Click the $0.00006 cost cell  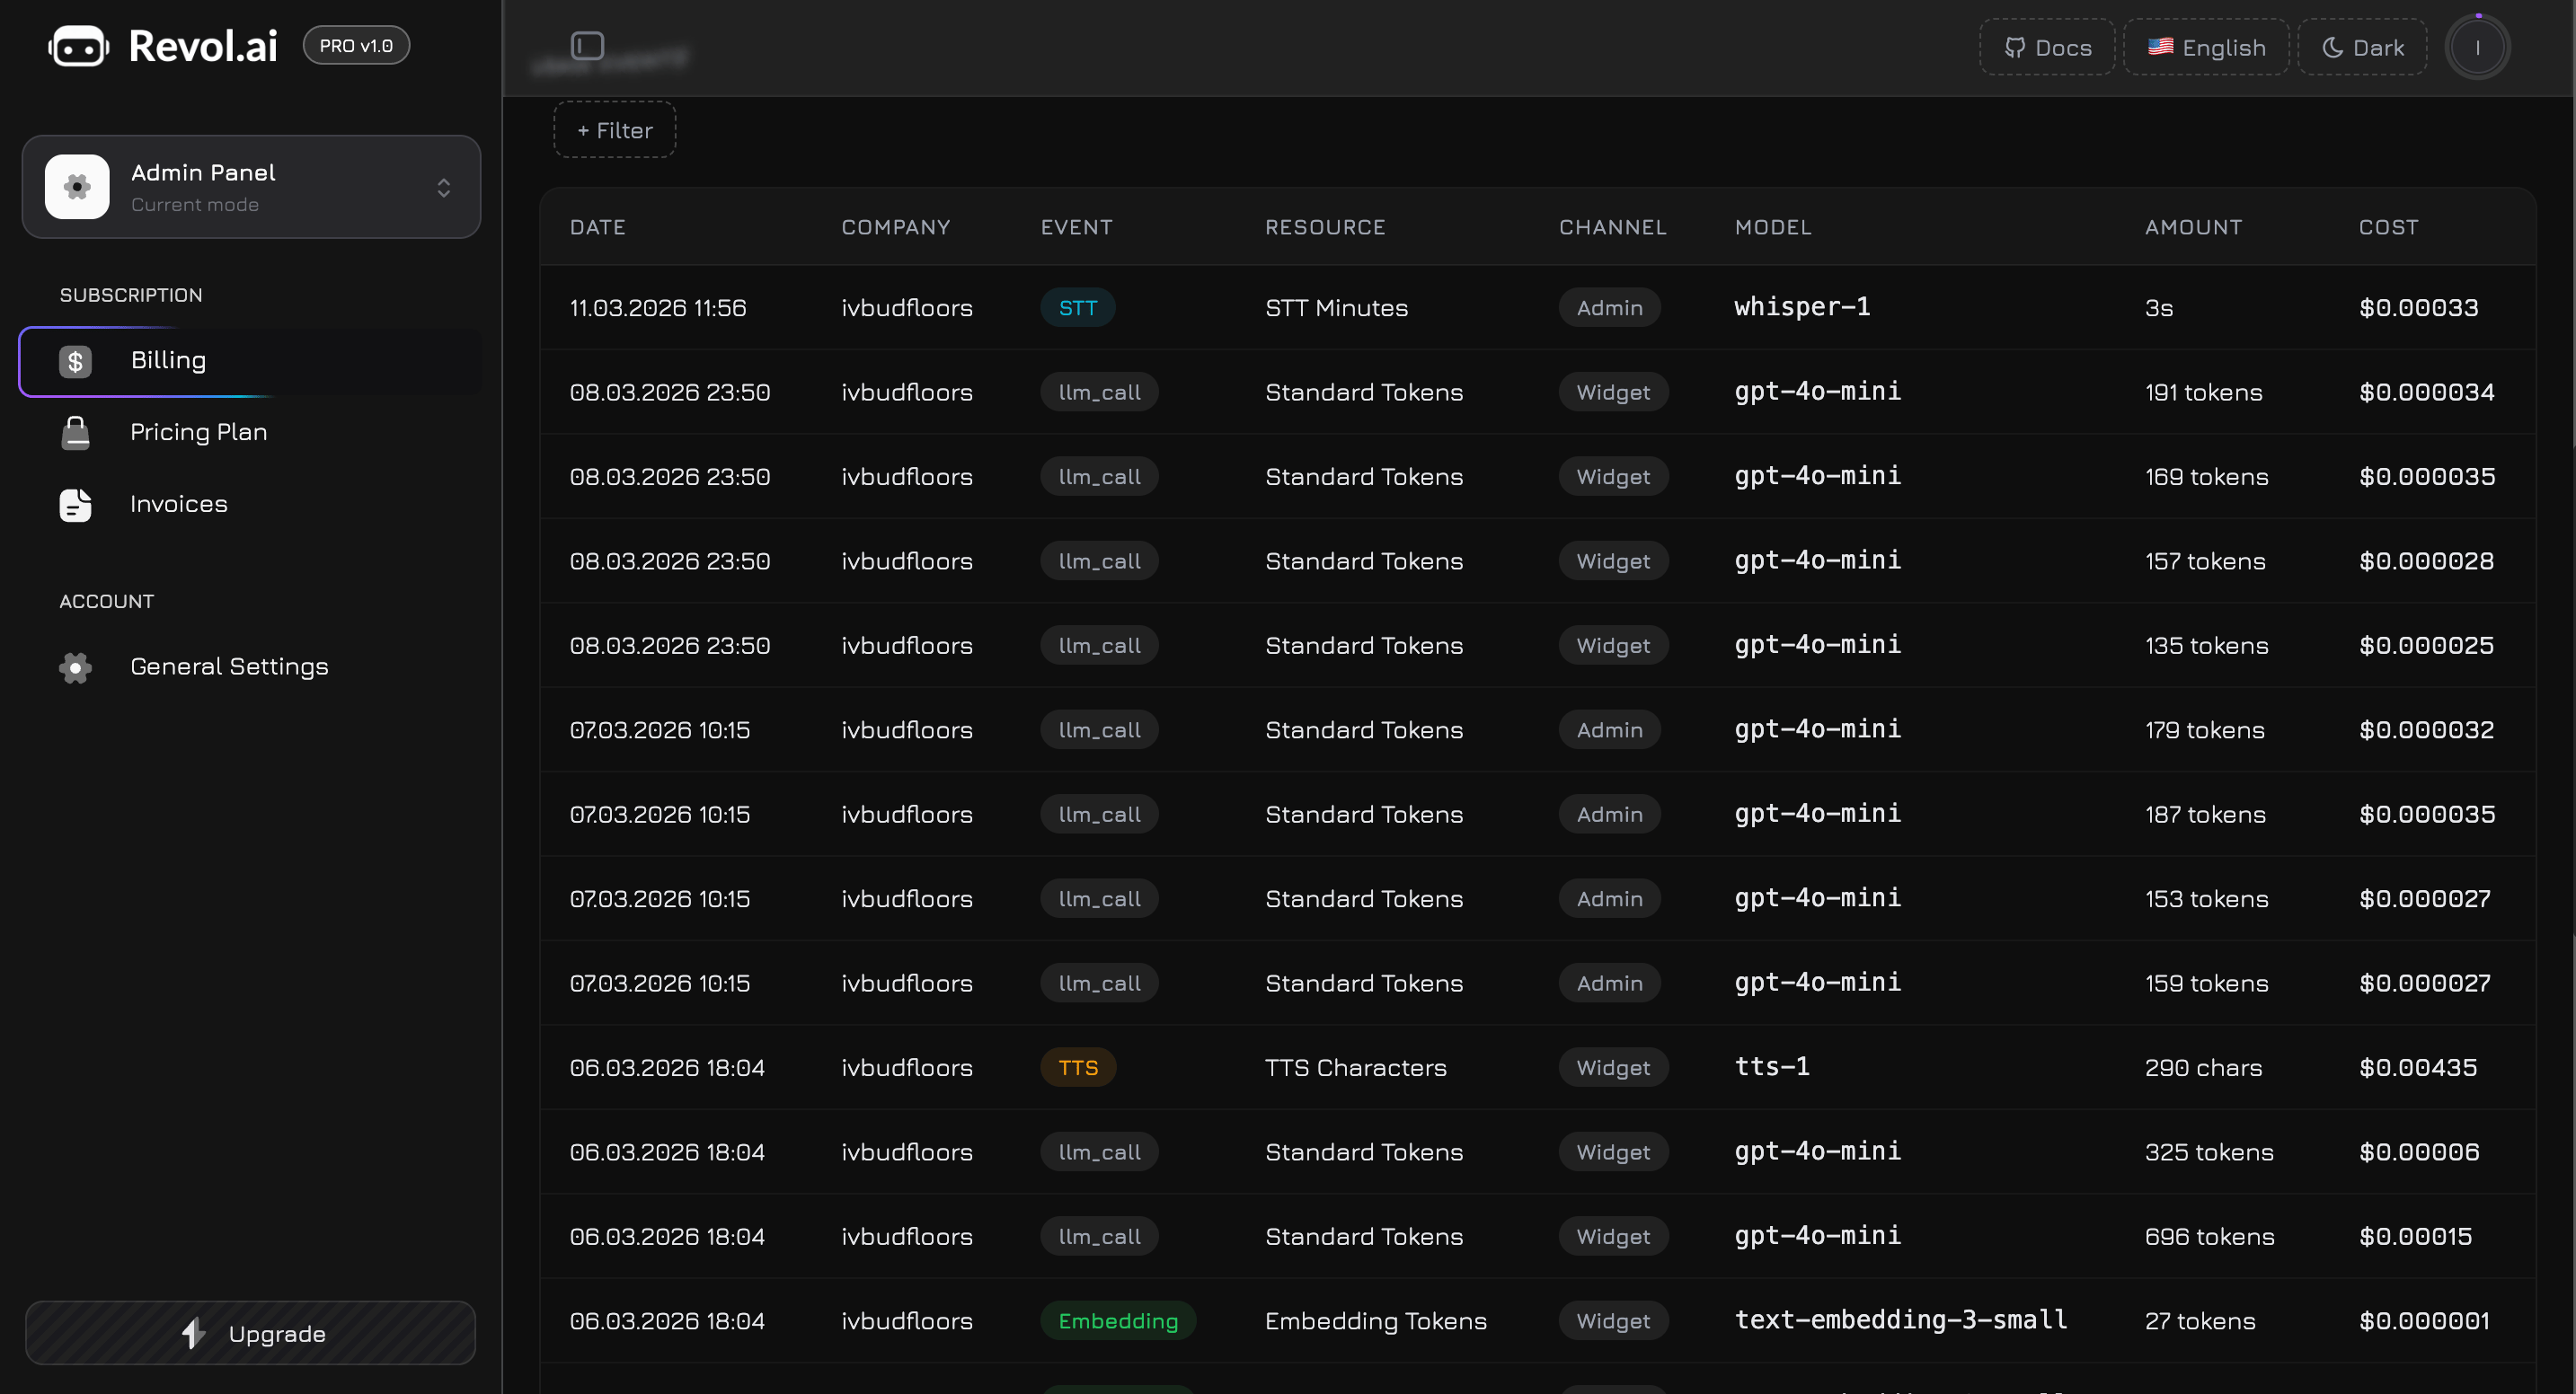[x=2418, y=1153]
